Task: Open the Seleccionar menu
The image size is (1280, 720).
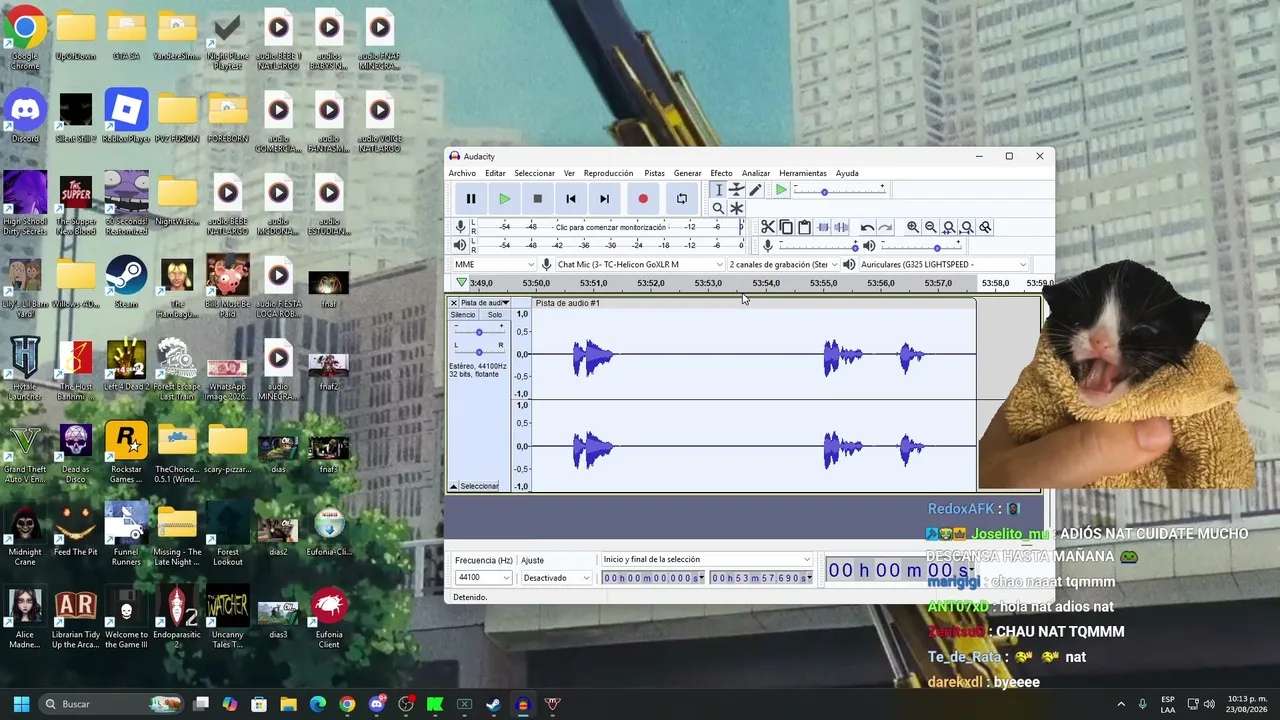Action: [534, 173]
